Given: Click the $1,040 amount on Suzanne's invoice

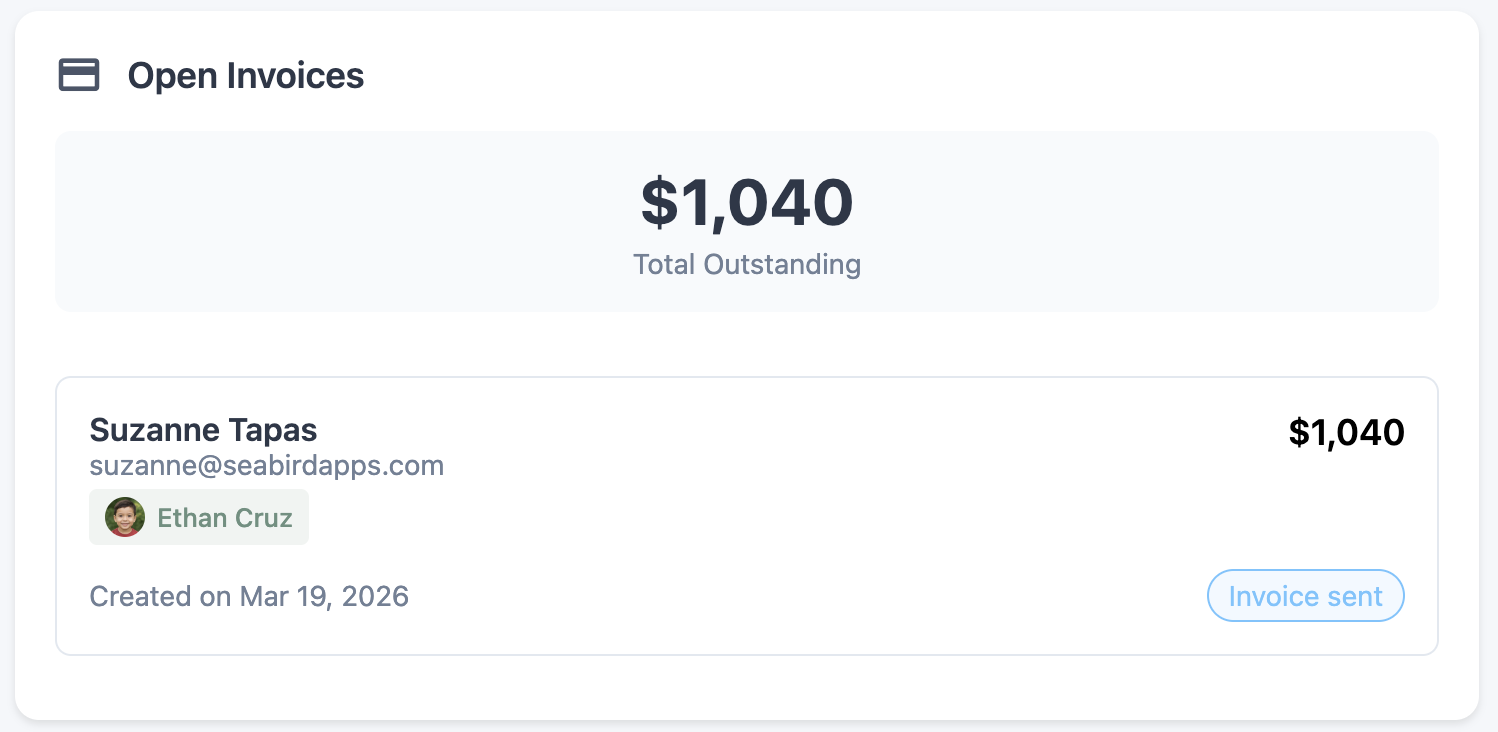Looking at the screenshot, I should (x=1346, y=432).
